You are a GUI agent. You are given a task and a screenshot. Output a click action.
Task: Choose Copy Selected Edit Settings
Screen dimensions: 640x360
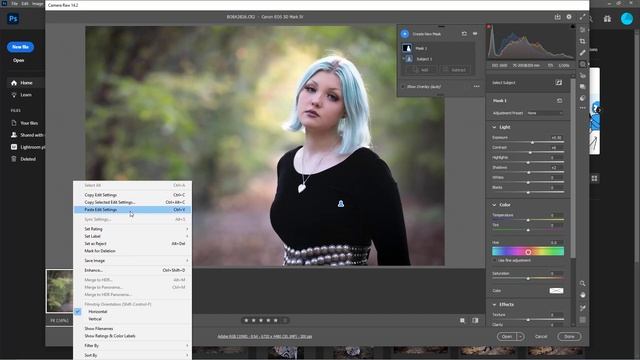(132, 202)
